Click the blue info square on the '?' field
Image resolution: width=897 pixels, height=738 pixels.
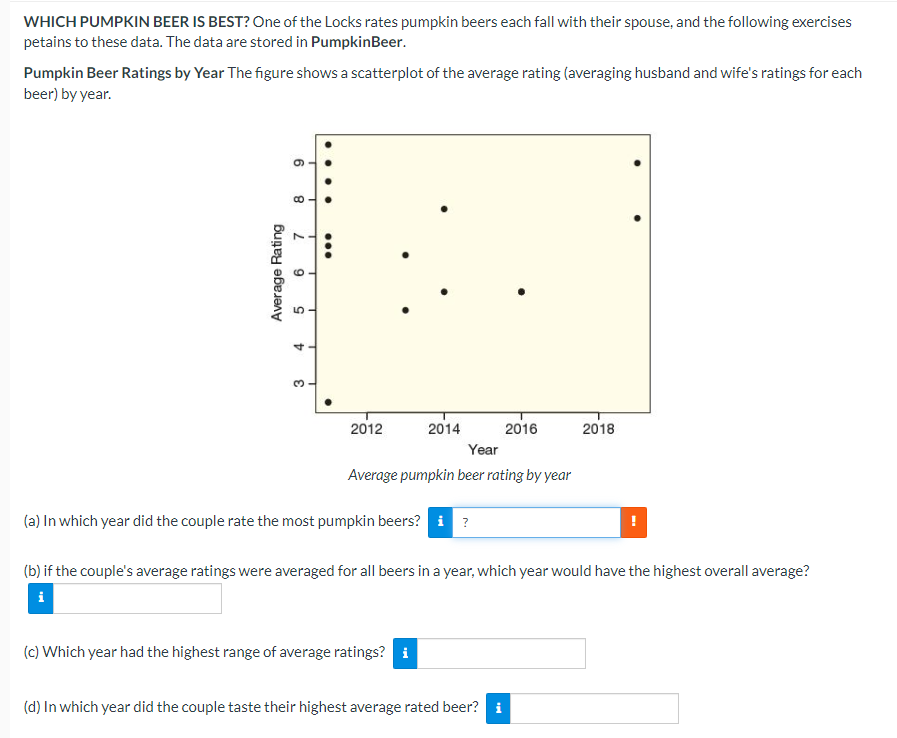[440, 521]
